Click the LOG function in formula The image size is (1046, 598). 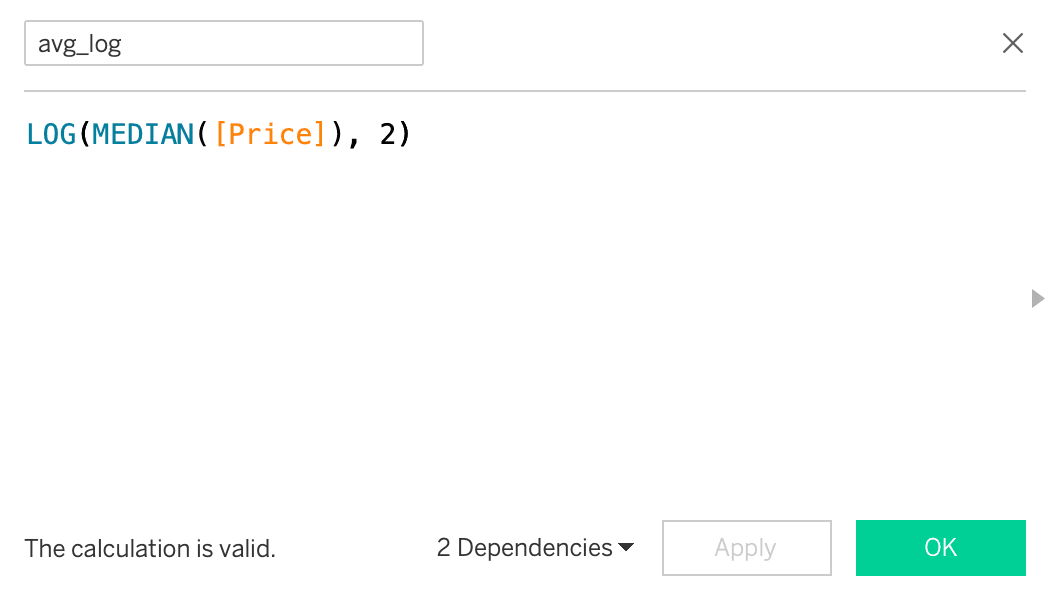tap(51, 134)
